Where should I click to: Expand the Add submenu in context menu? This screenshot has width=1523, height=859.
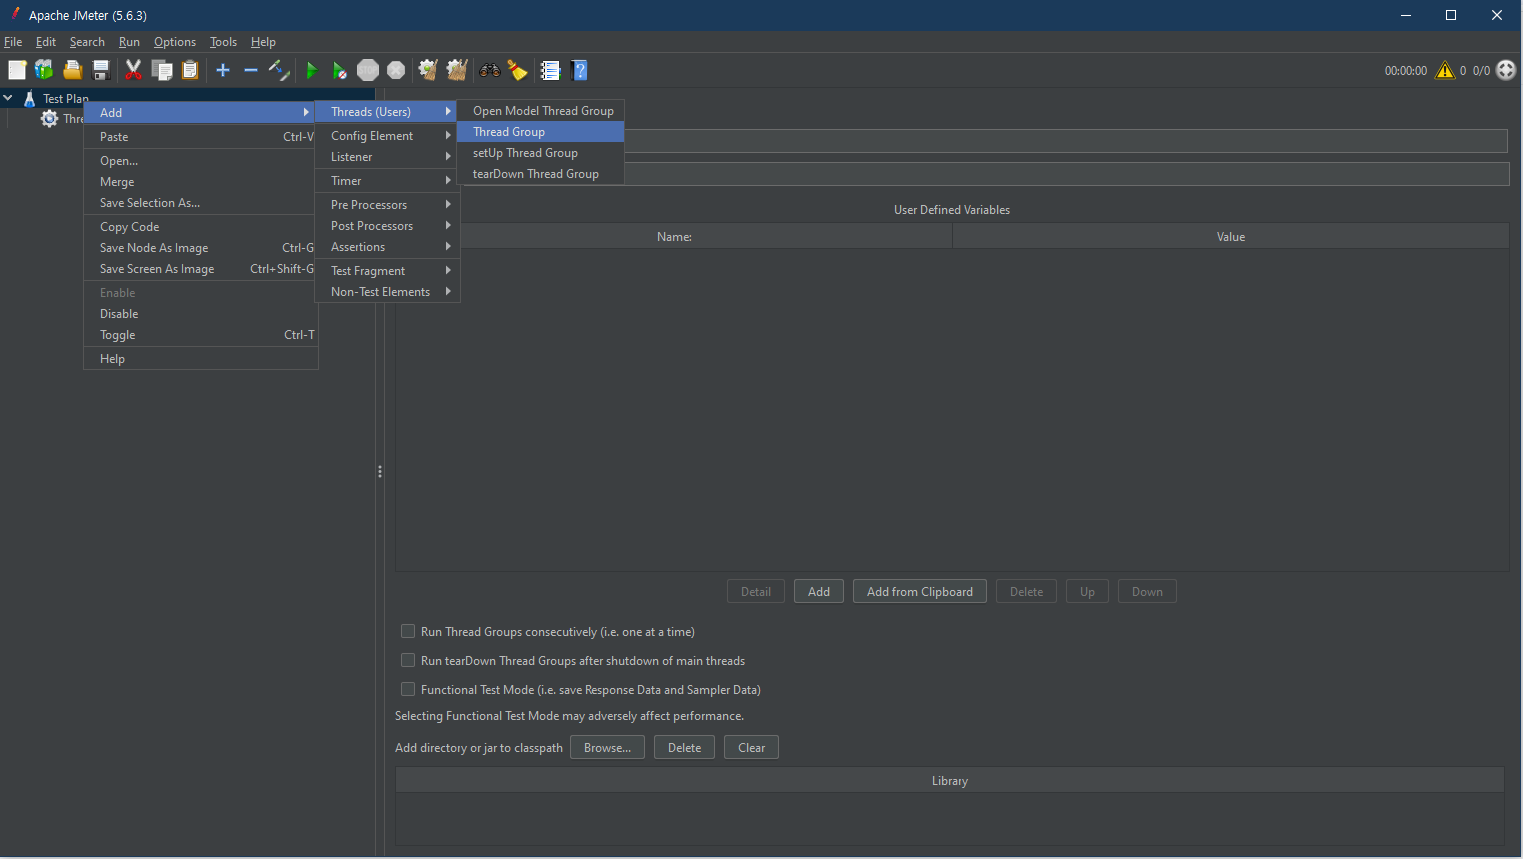coord(201,112)
